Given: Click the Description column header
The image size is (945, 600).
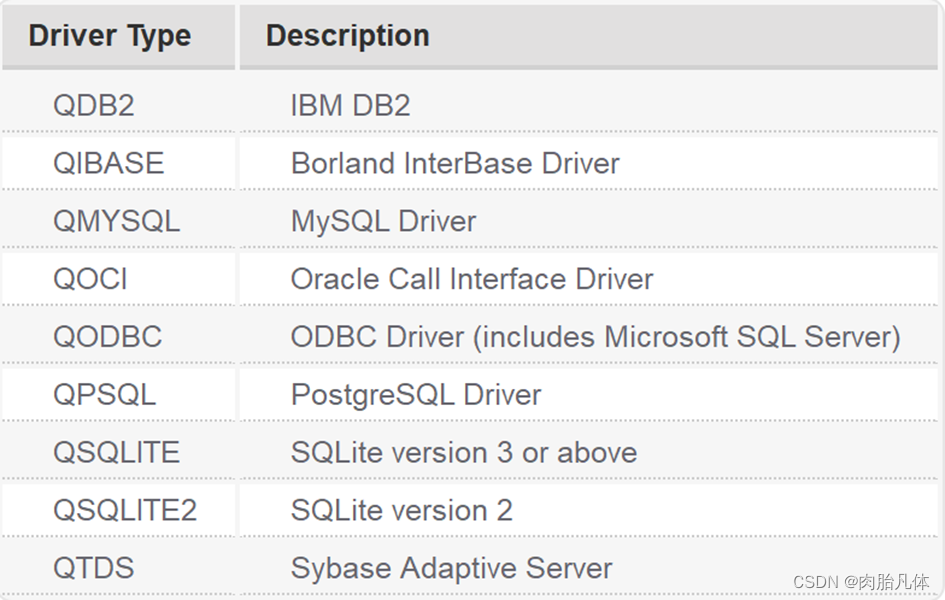Looking at the screenshot, I should click(x=589, y=36).
